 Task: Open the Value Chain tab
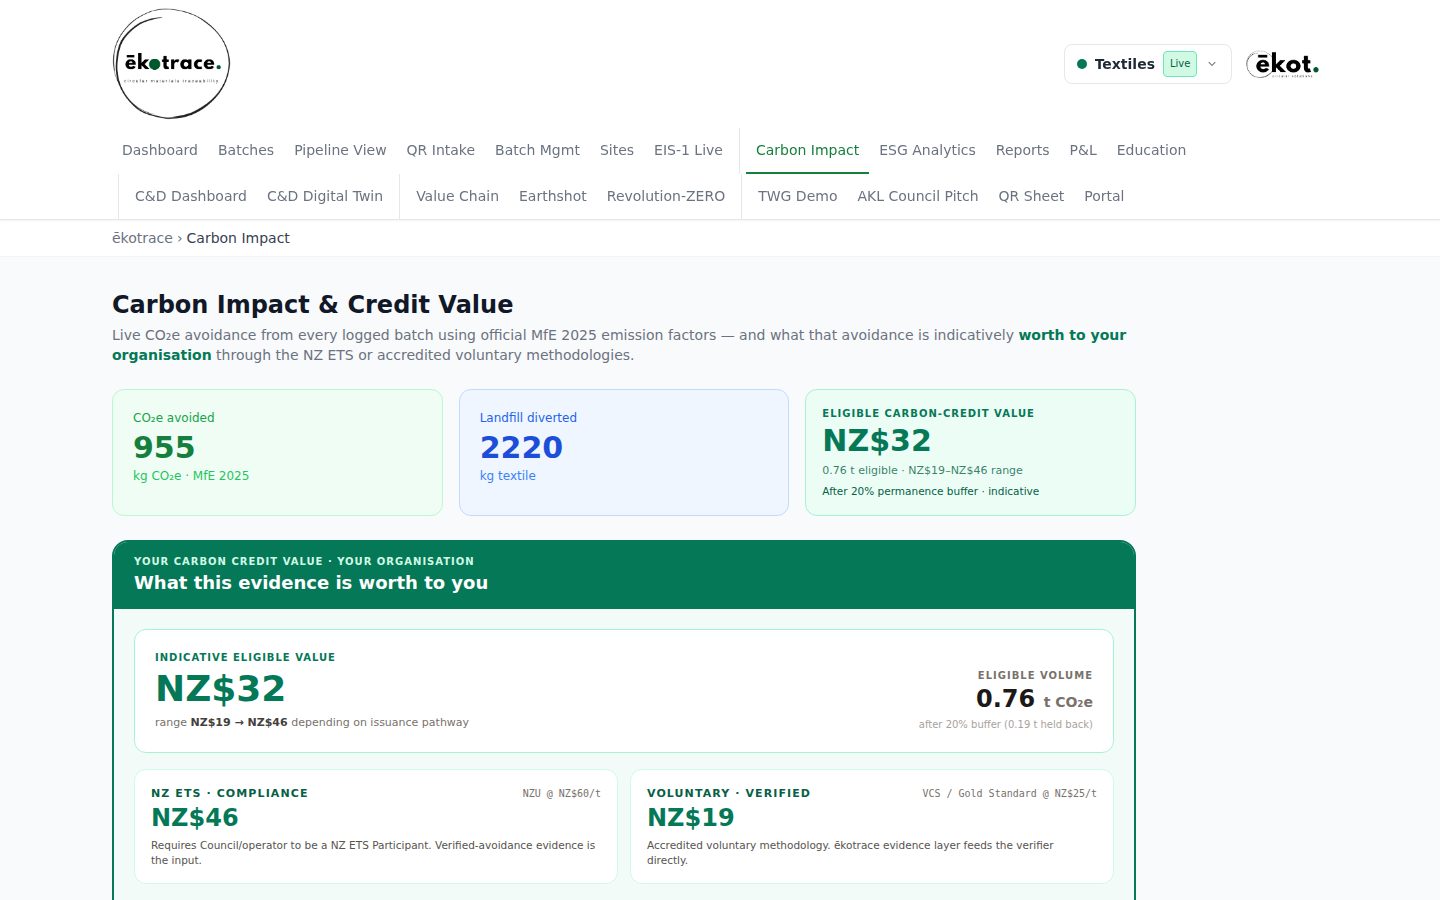pyautogui.click(x=457, y=196)
